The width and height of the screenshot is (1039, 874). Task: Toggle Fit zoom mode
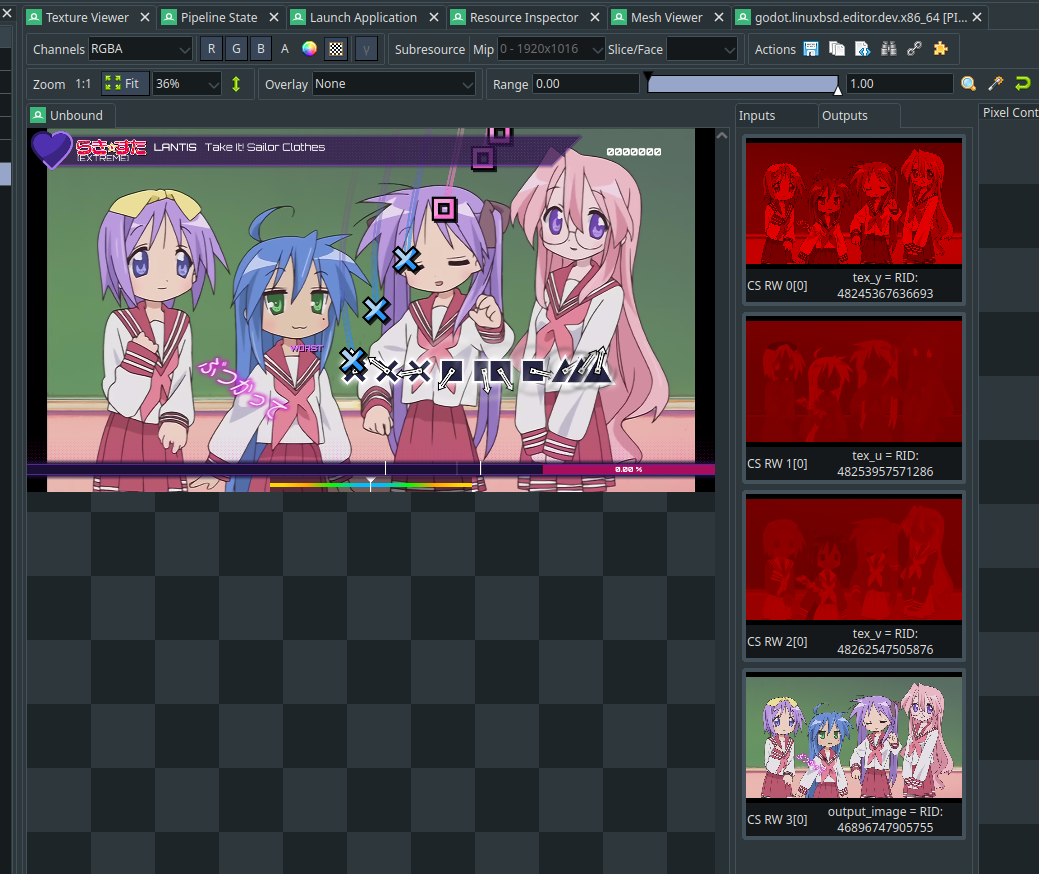(125, 83)
